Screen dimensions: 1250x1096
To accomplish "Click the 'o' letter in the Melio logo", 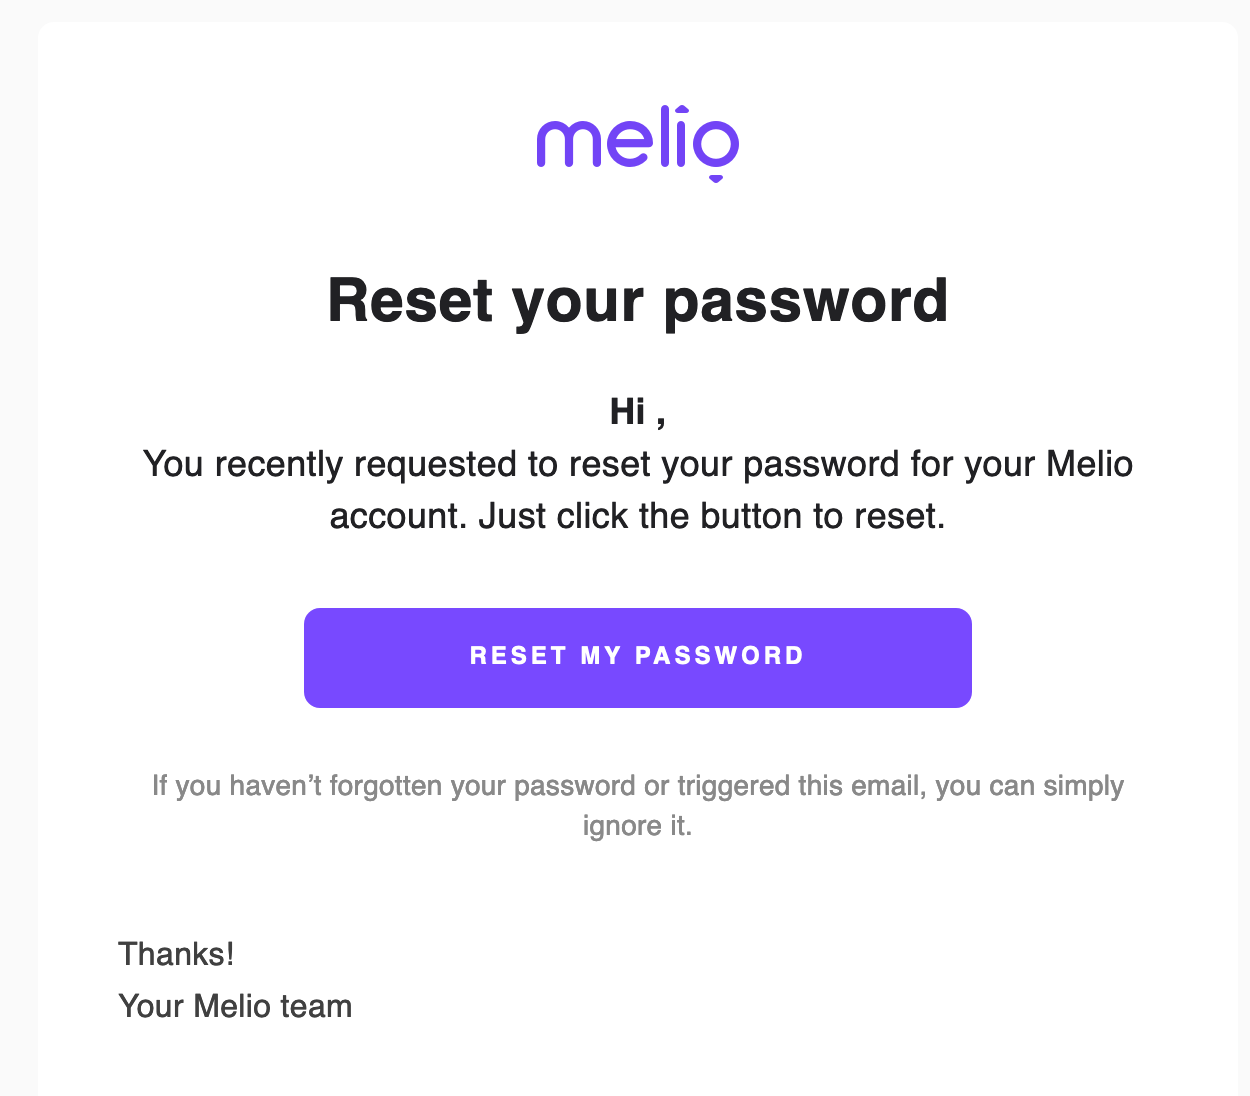I will (x=717, y=145).
